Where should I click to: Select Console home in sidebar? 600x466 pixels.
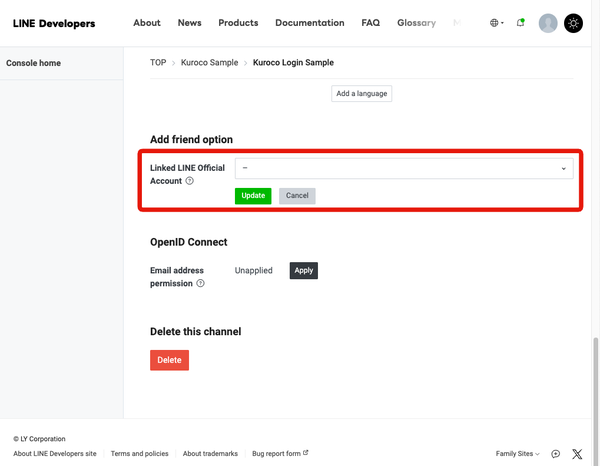pyautogui.click(x=62, y=63)
